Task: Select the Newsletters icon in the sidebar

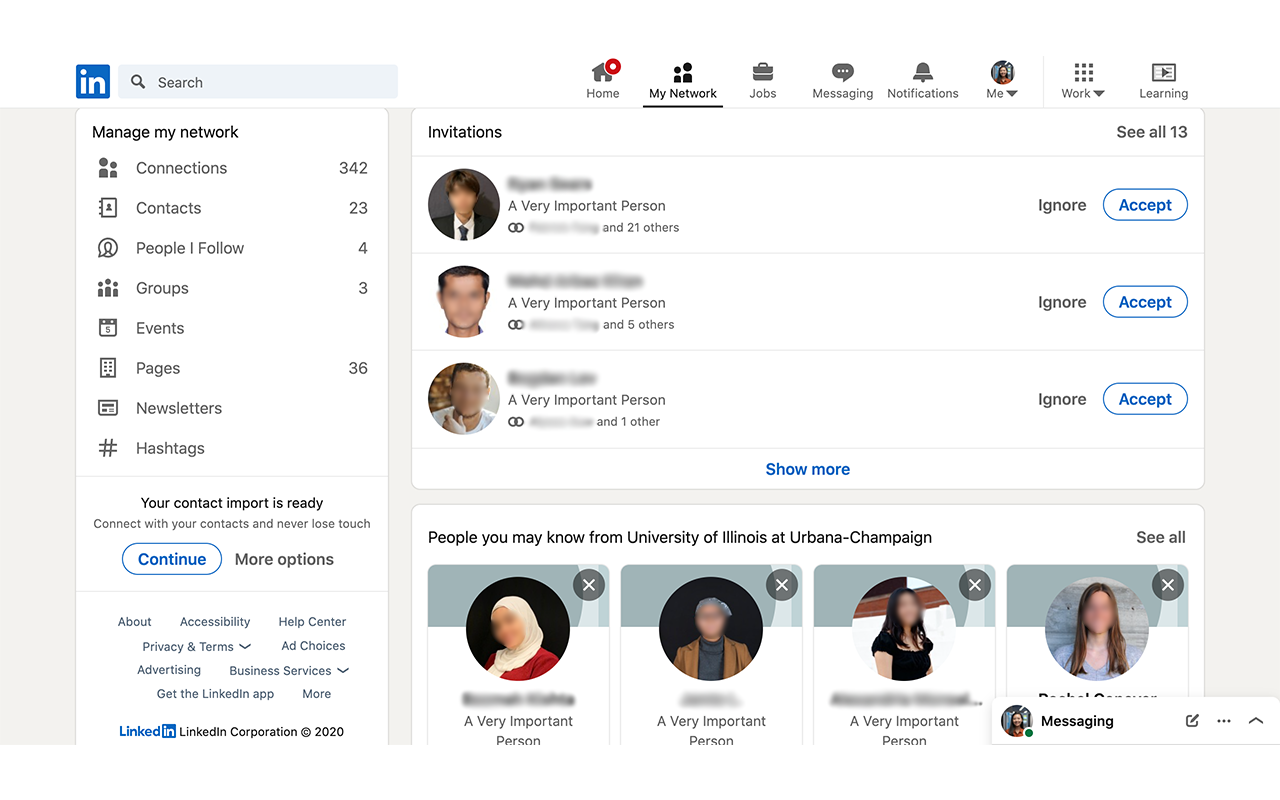Action: point(108,408)
